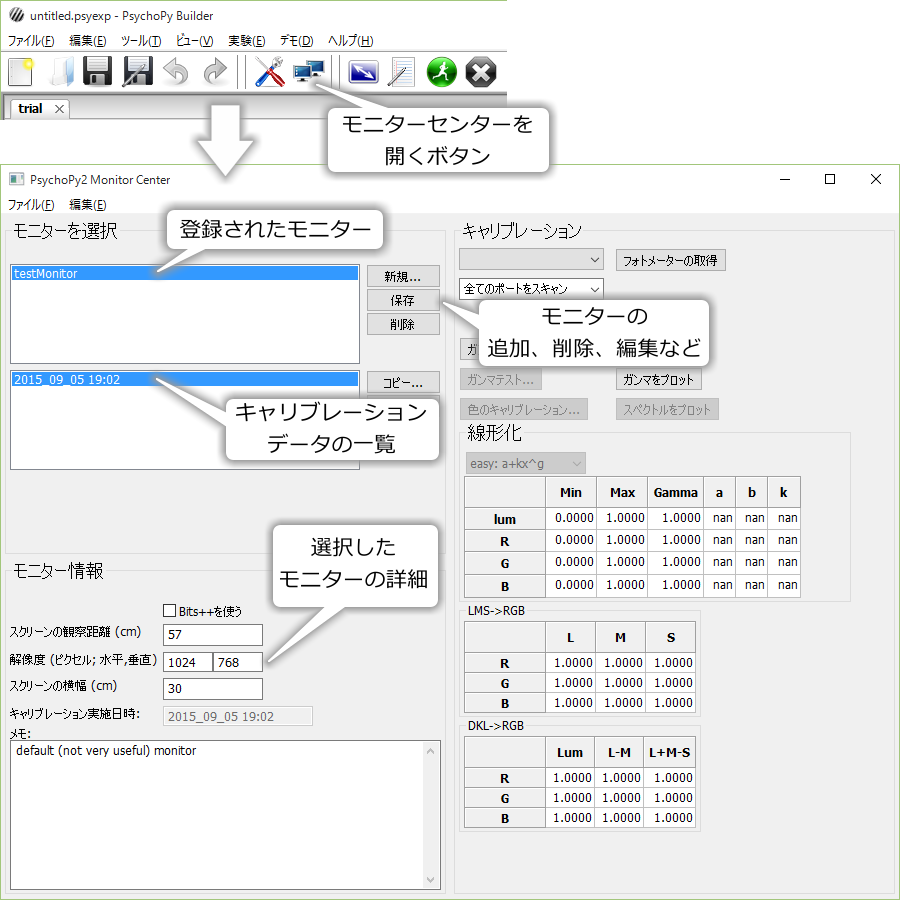Click the 色のキャリブレーション... button

tap(523, 410)
